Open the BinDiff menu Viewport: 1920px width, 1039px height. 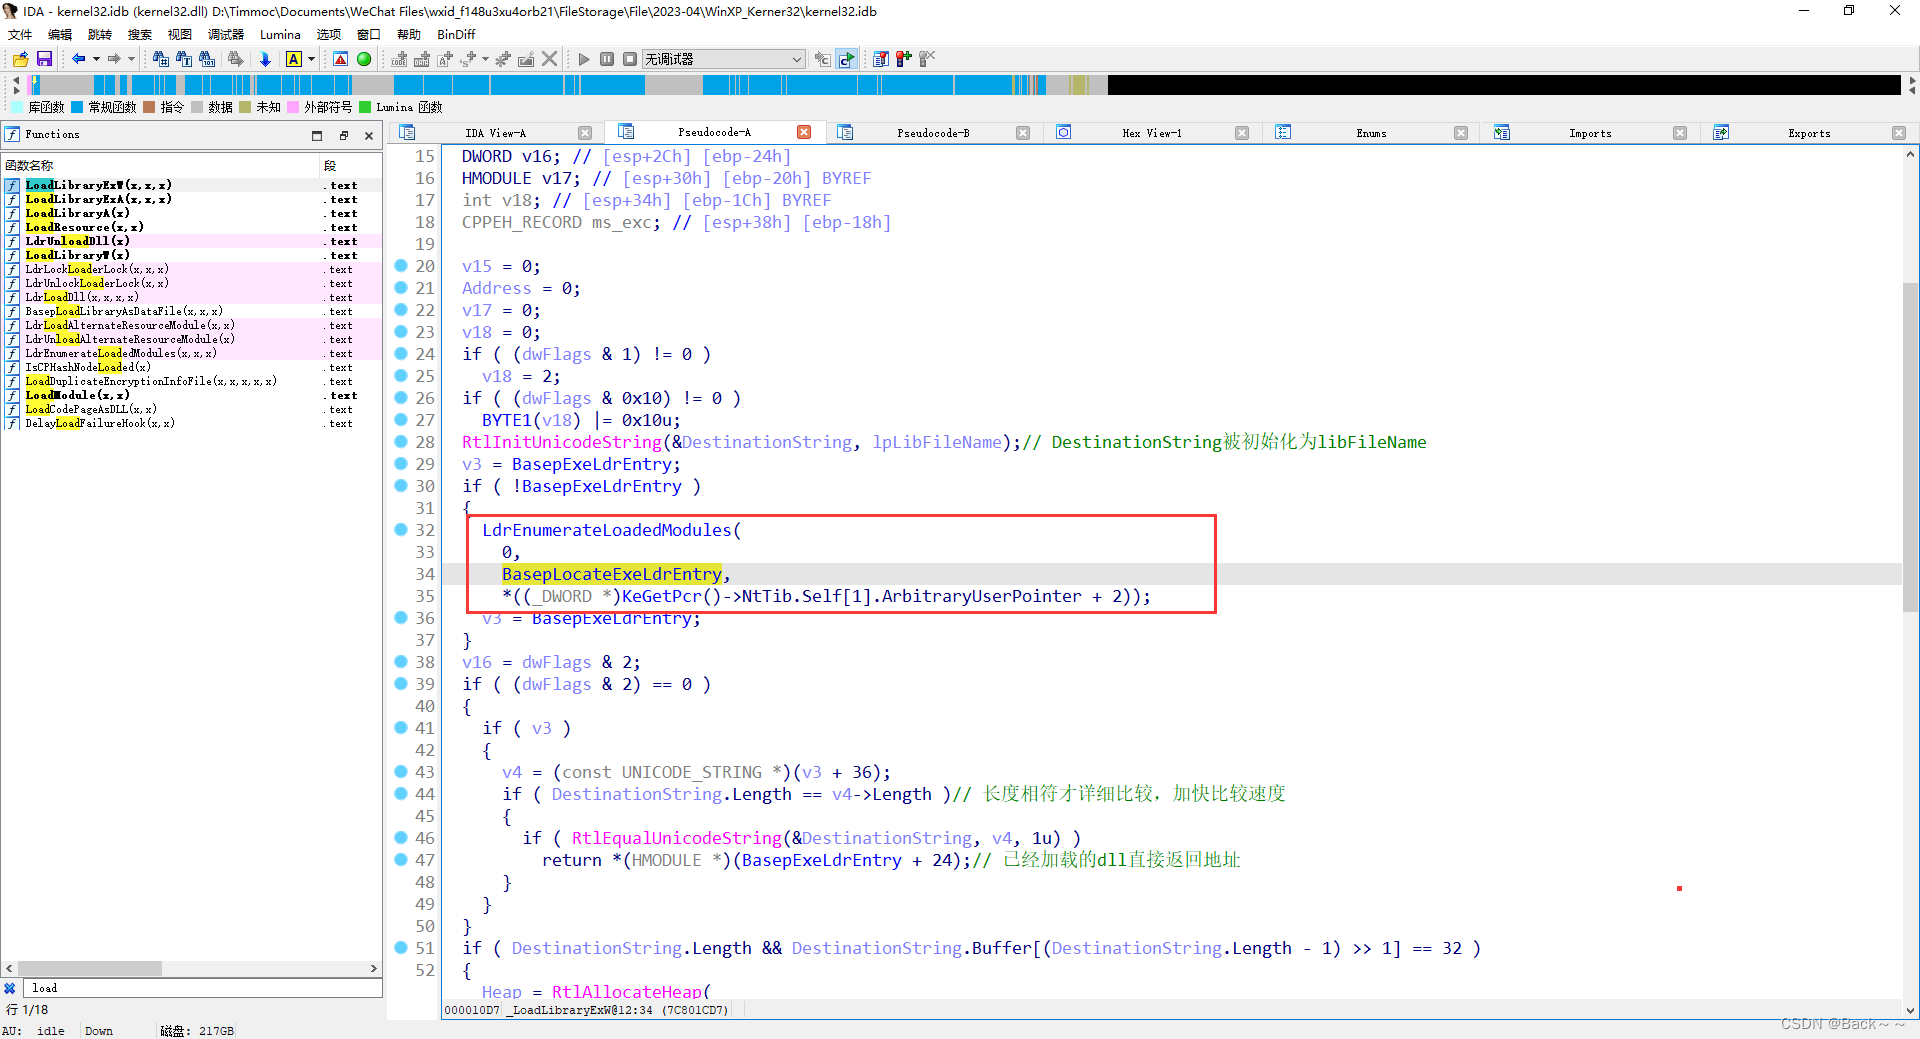pyautogui.click(x=456, y=34)
